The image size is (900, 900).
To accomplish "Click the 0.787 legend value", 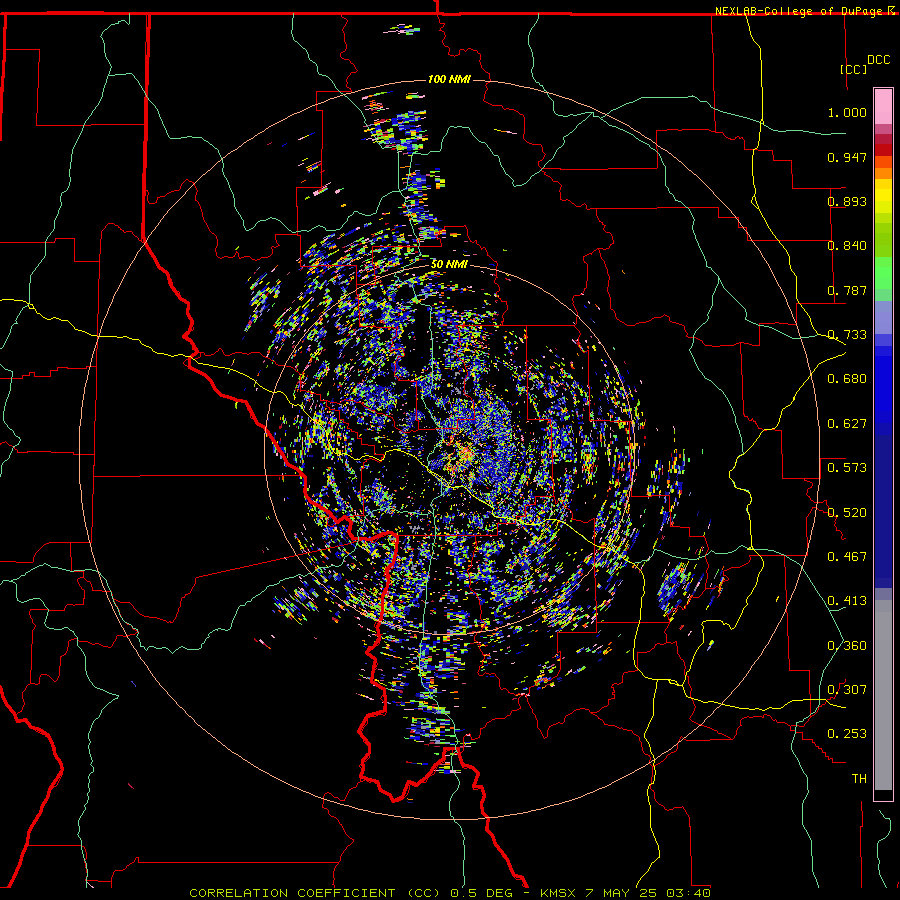I will tap(847, 290).
